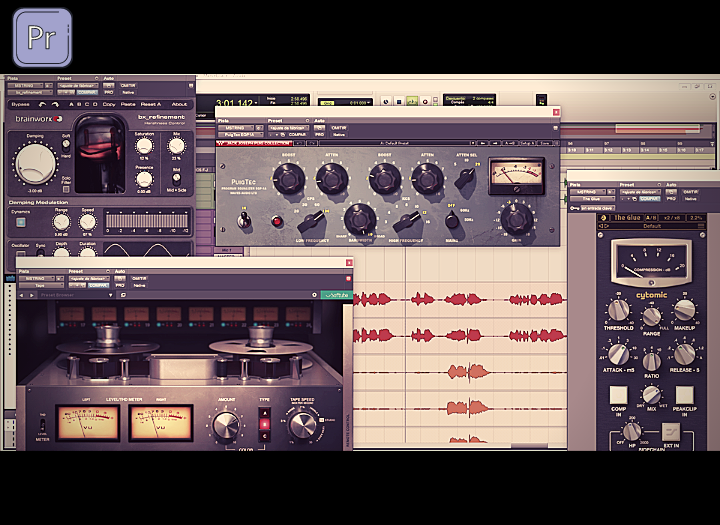Close the PuigTec plugin window

(x=556, y=112)
